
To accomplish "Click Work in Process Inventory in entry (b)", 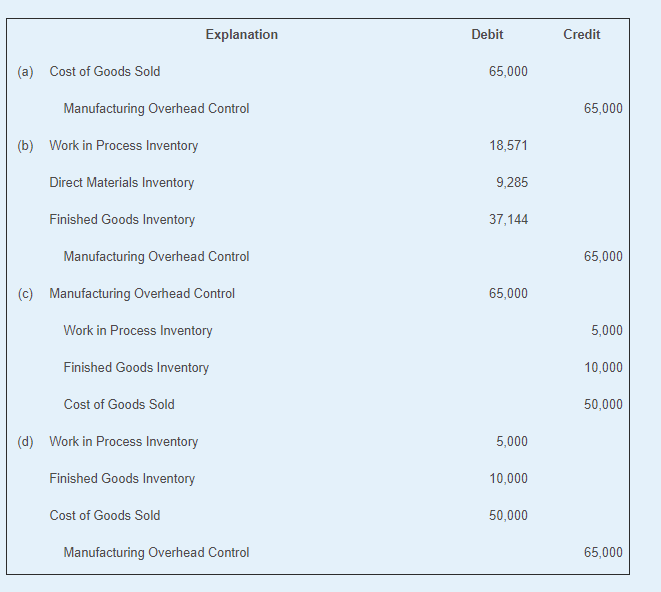I will click(x=123, y=146).
